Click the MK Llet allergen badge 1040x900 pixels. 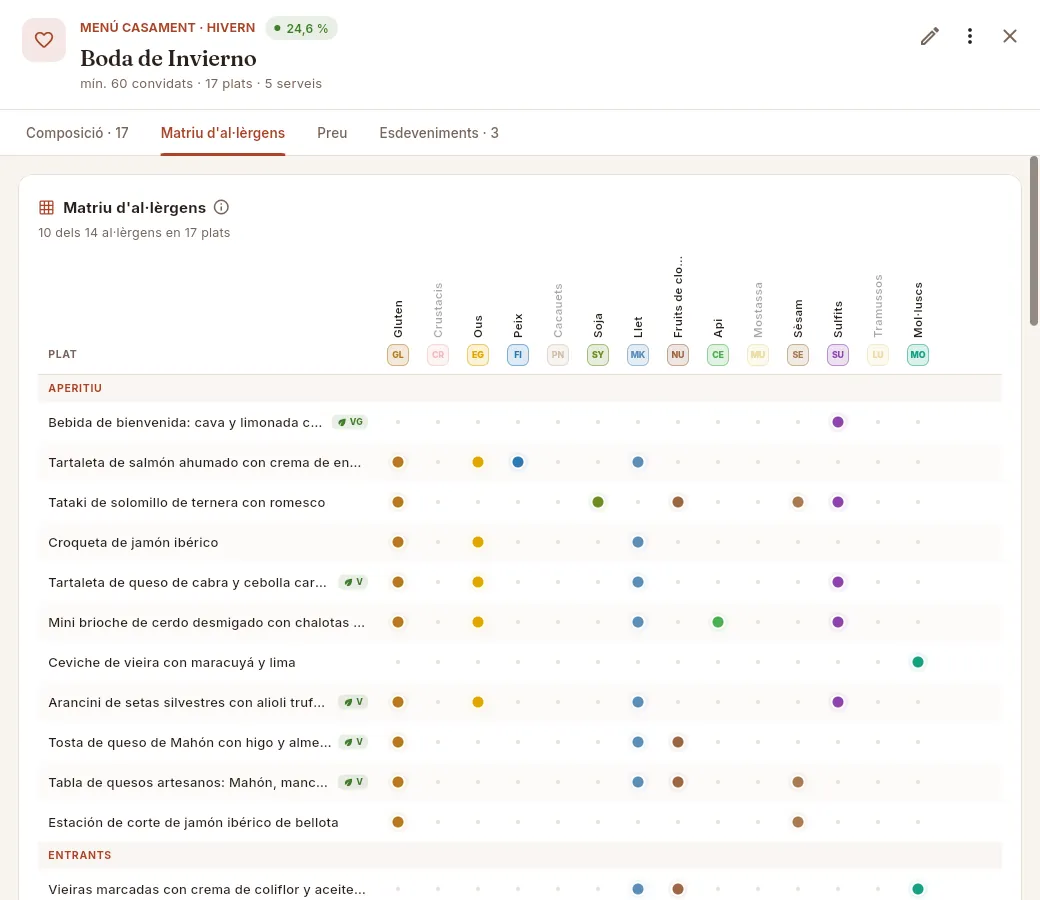coord(638,355)
